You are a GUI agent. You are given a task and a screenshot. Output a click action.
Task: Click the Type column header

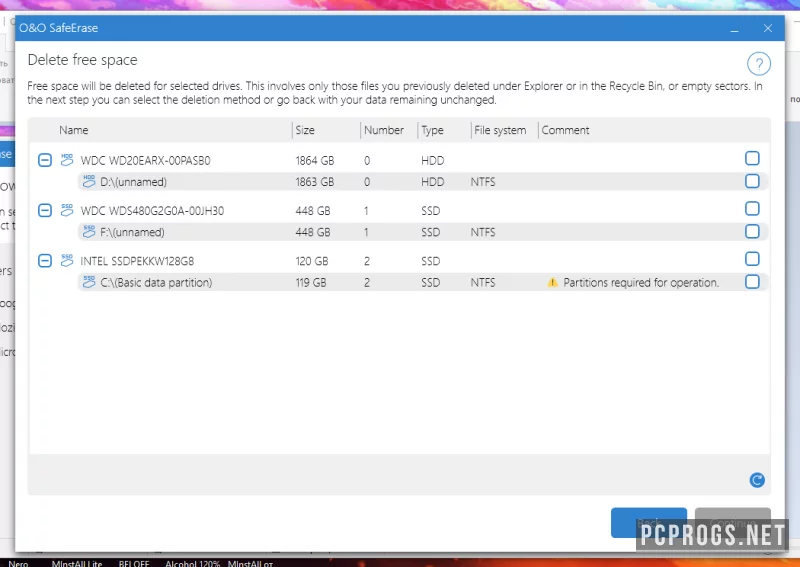432,130
